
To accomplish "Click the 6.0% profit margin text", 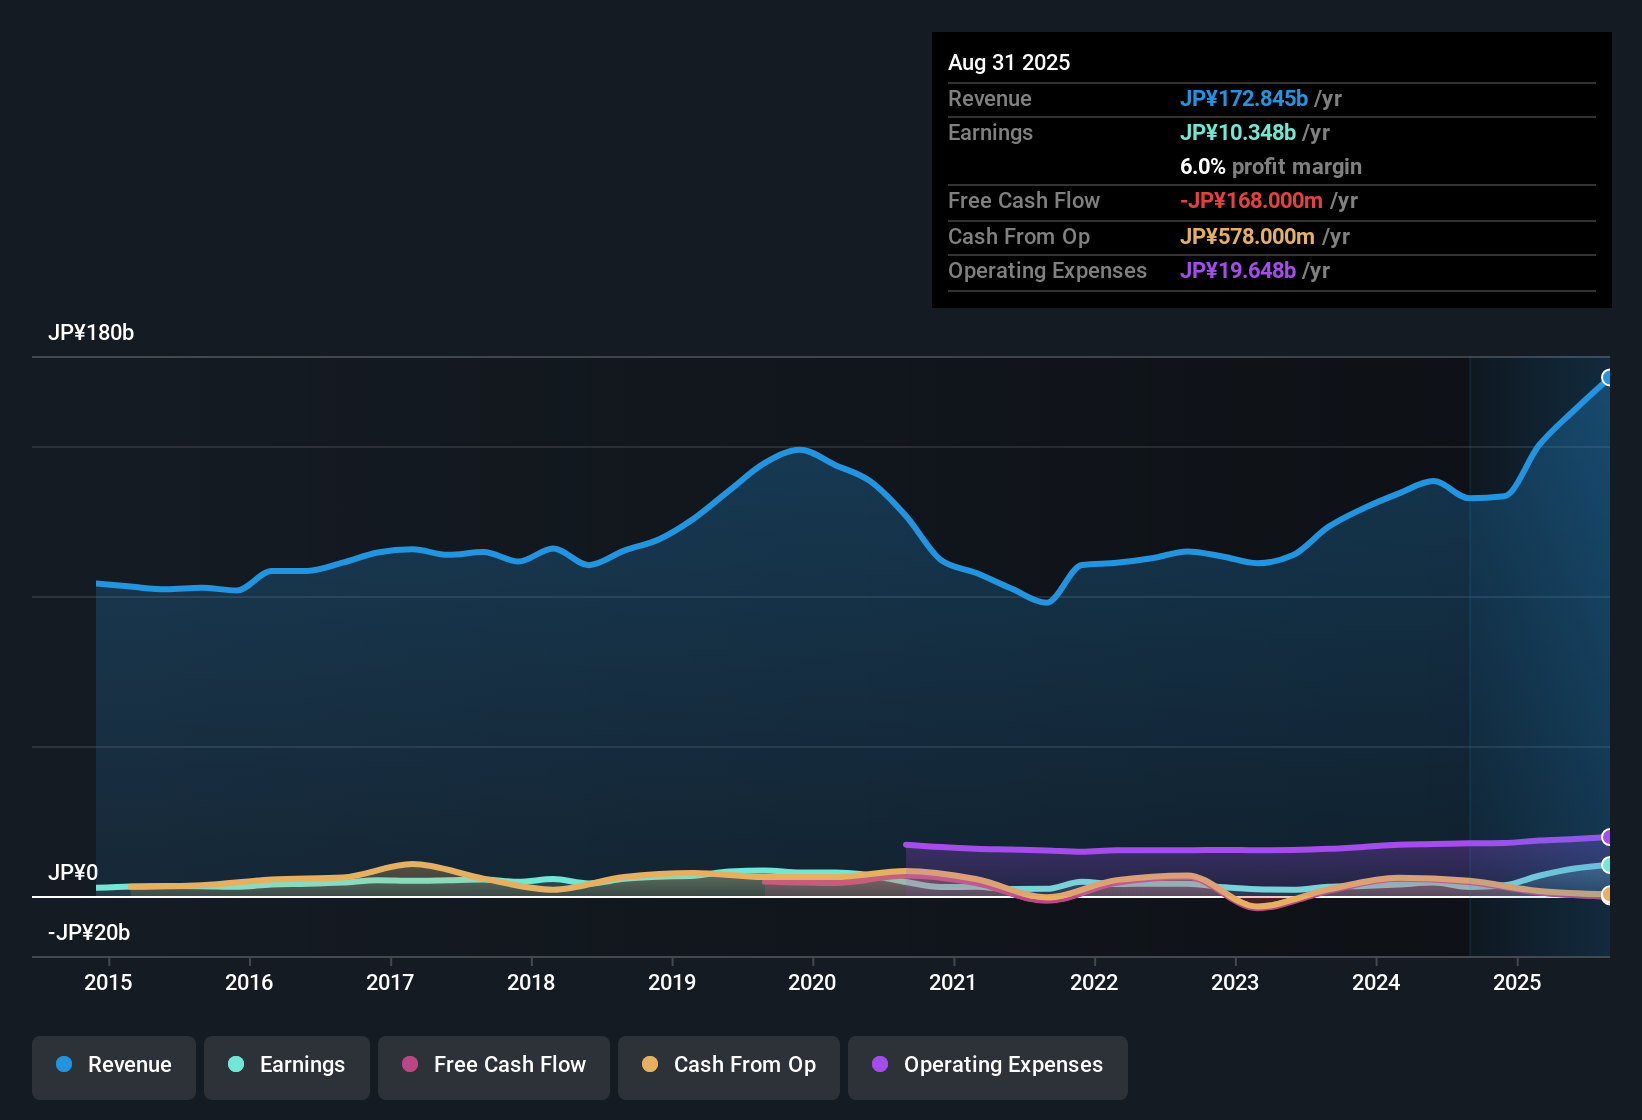I will click(x=1271, y=166).
